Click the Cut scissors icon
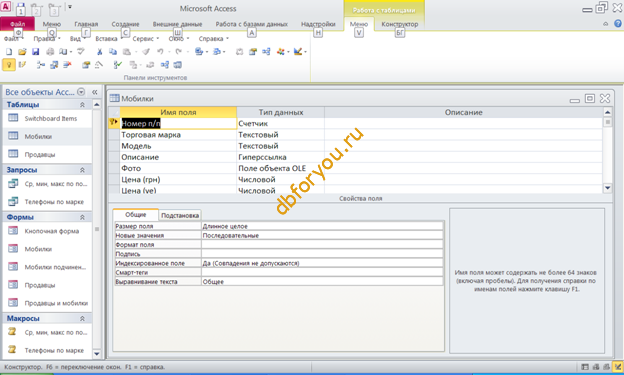This screenshot has width=624, height=375. [x=99, y=52]
